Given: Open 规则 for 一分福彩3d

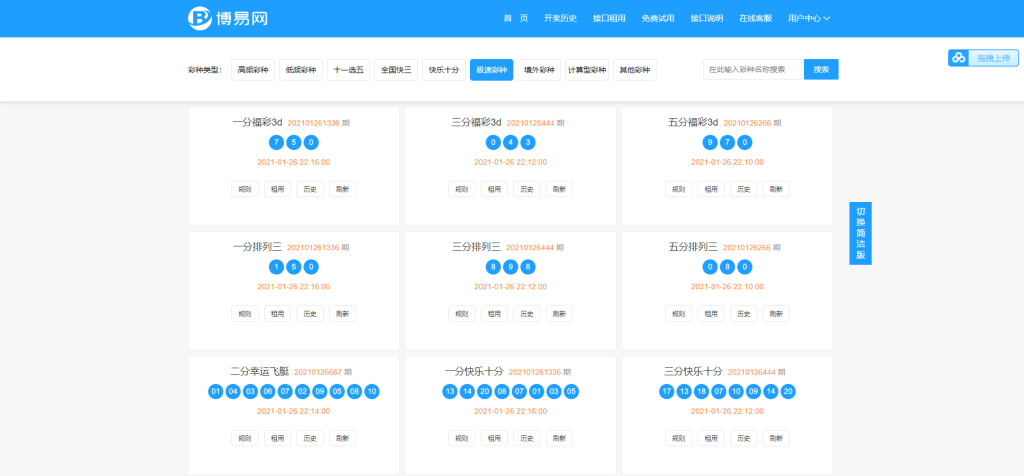Looking at the screenshot, I should point(245,189).
